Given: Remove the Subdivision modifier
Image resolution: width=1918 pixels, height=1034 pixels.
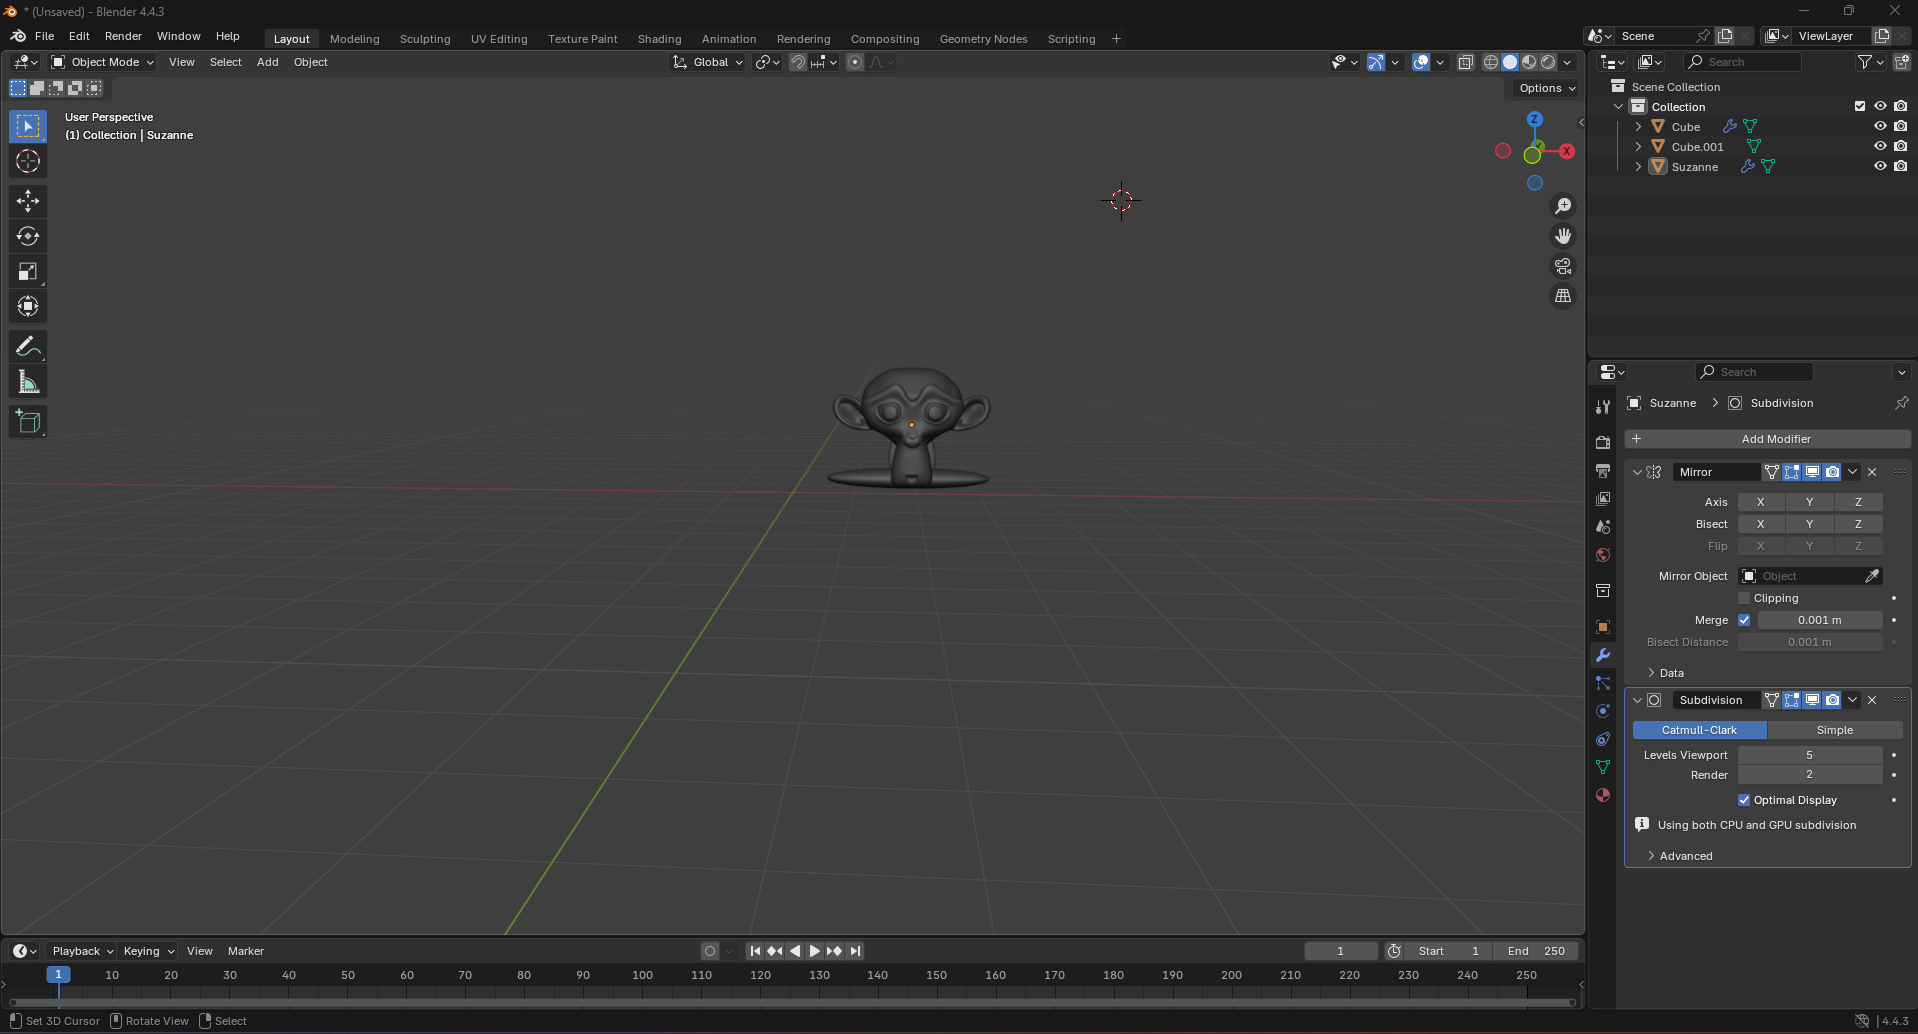Looking at the screenshot, I should (1873, 700).
